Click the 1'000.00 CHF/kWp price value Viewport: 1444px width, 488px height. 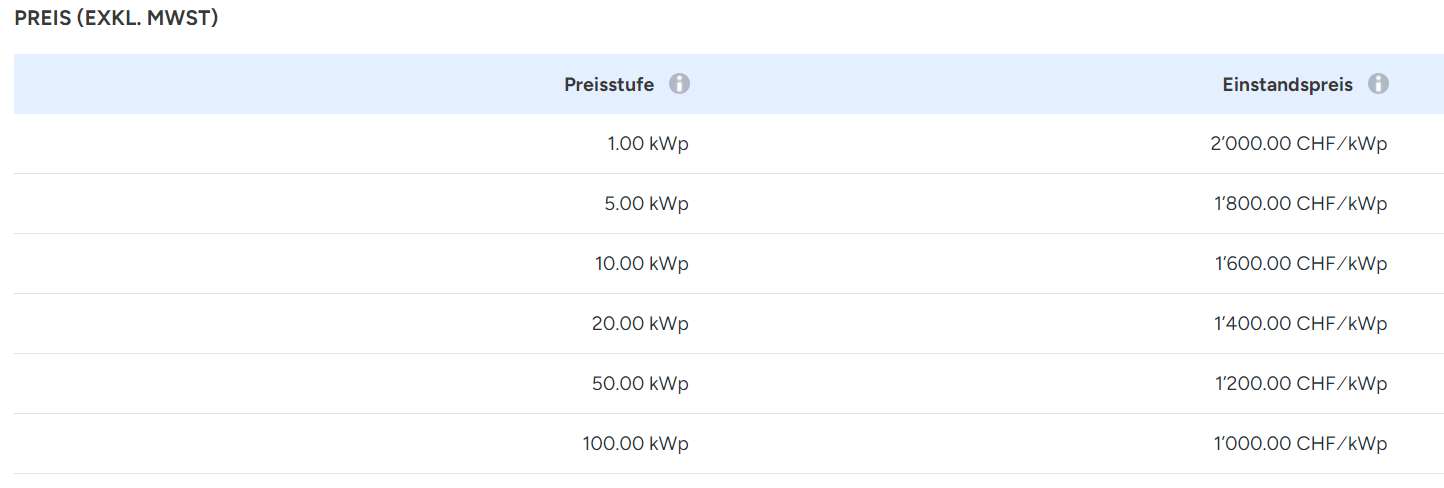coord(1300,444)
